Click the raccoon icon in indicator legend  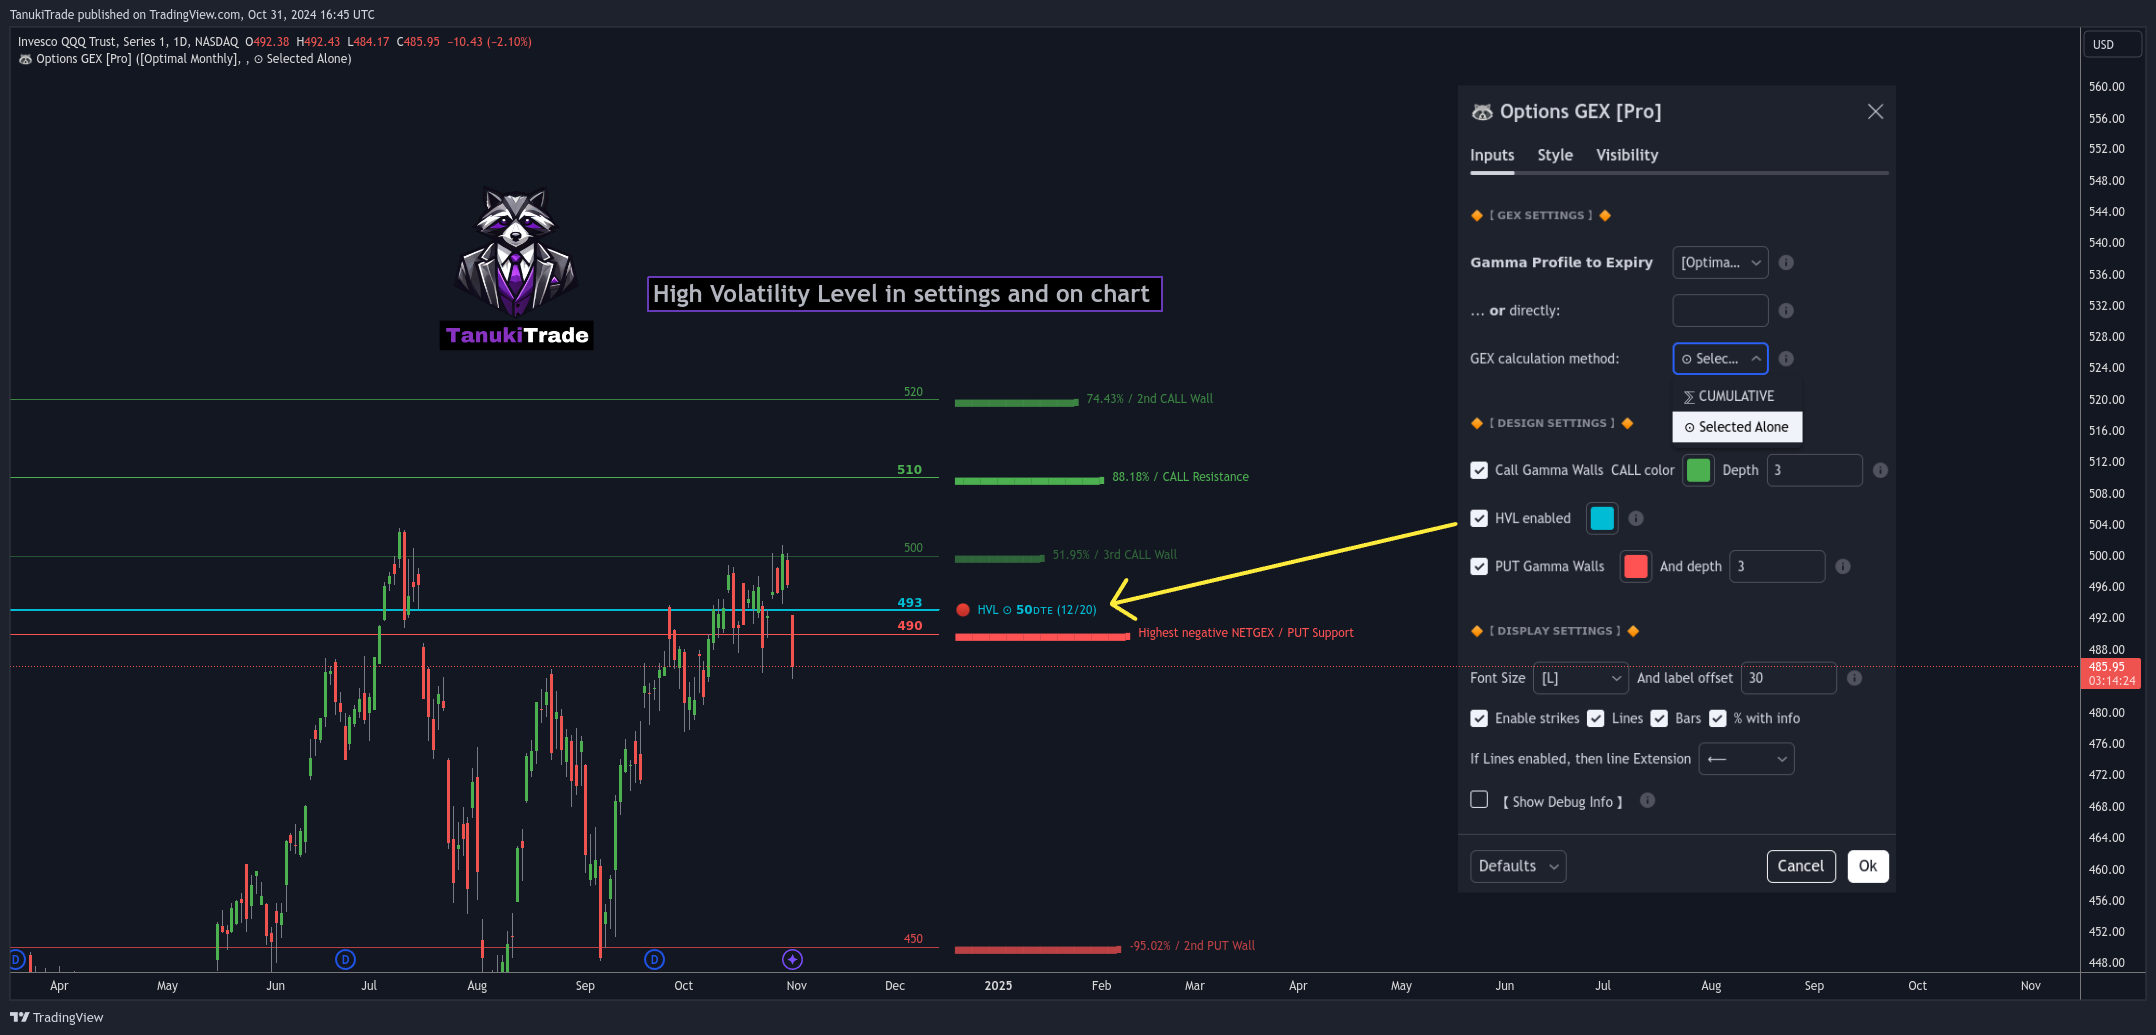pos(25,59)
